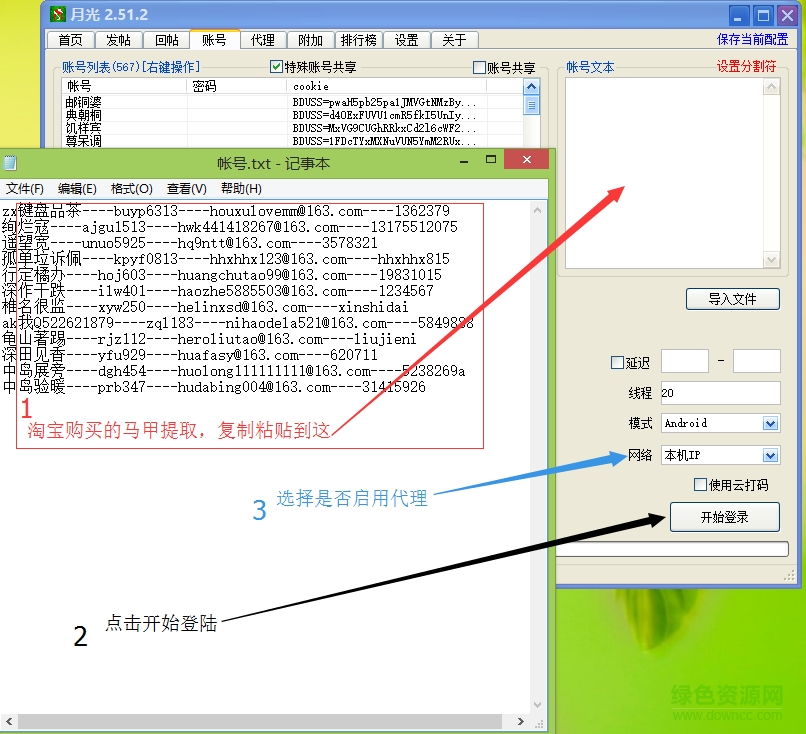Click Notepad title bar icon

[10, 163]
